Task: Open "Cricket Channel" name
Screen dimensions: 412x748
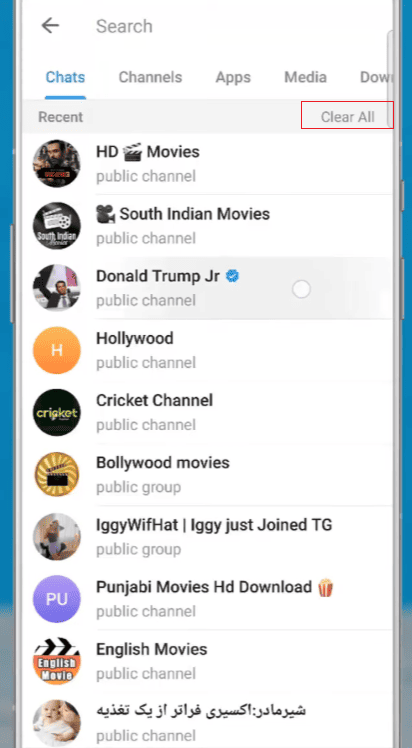Action: pos(154,401)
